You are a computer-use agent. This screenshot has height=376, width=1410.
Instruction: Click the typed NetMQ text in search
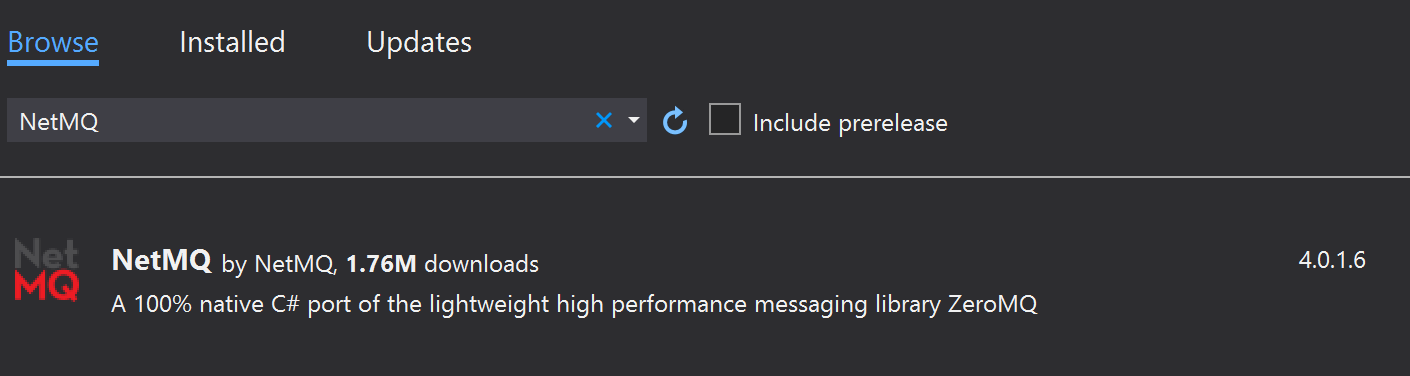59,122
